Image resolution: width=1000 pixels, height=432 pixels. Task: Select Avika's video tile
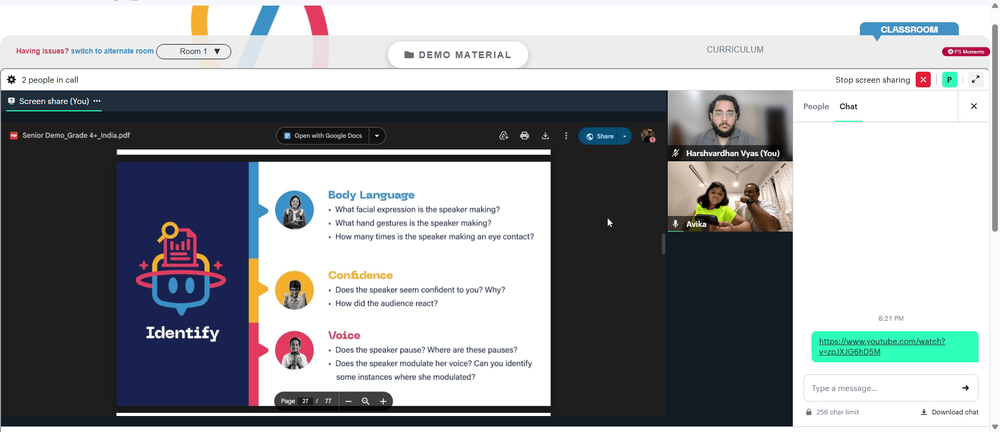[x=730, y=196]
